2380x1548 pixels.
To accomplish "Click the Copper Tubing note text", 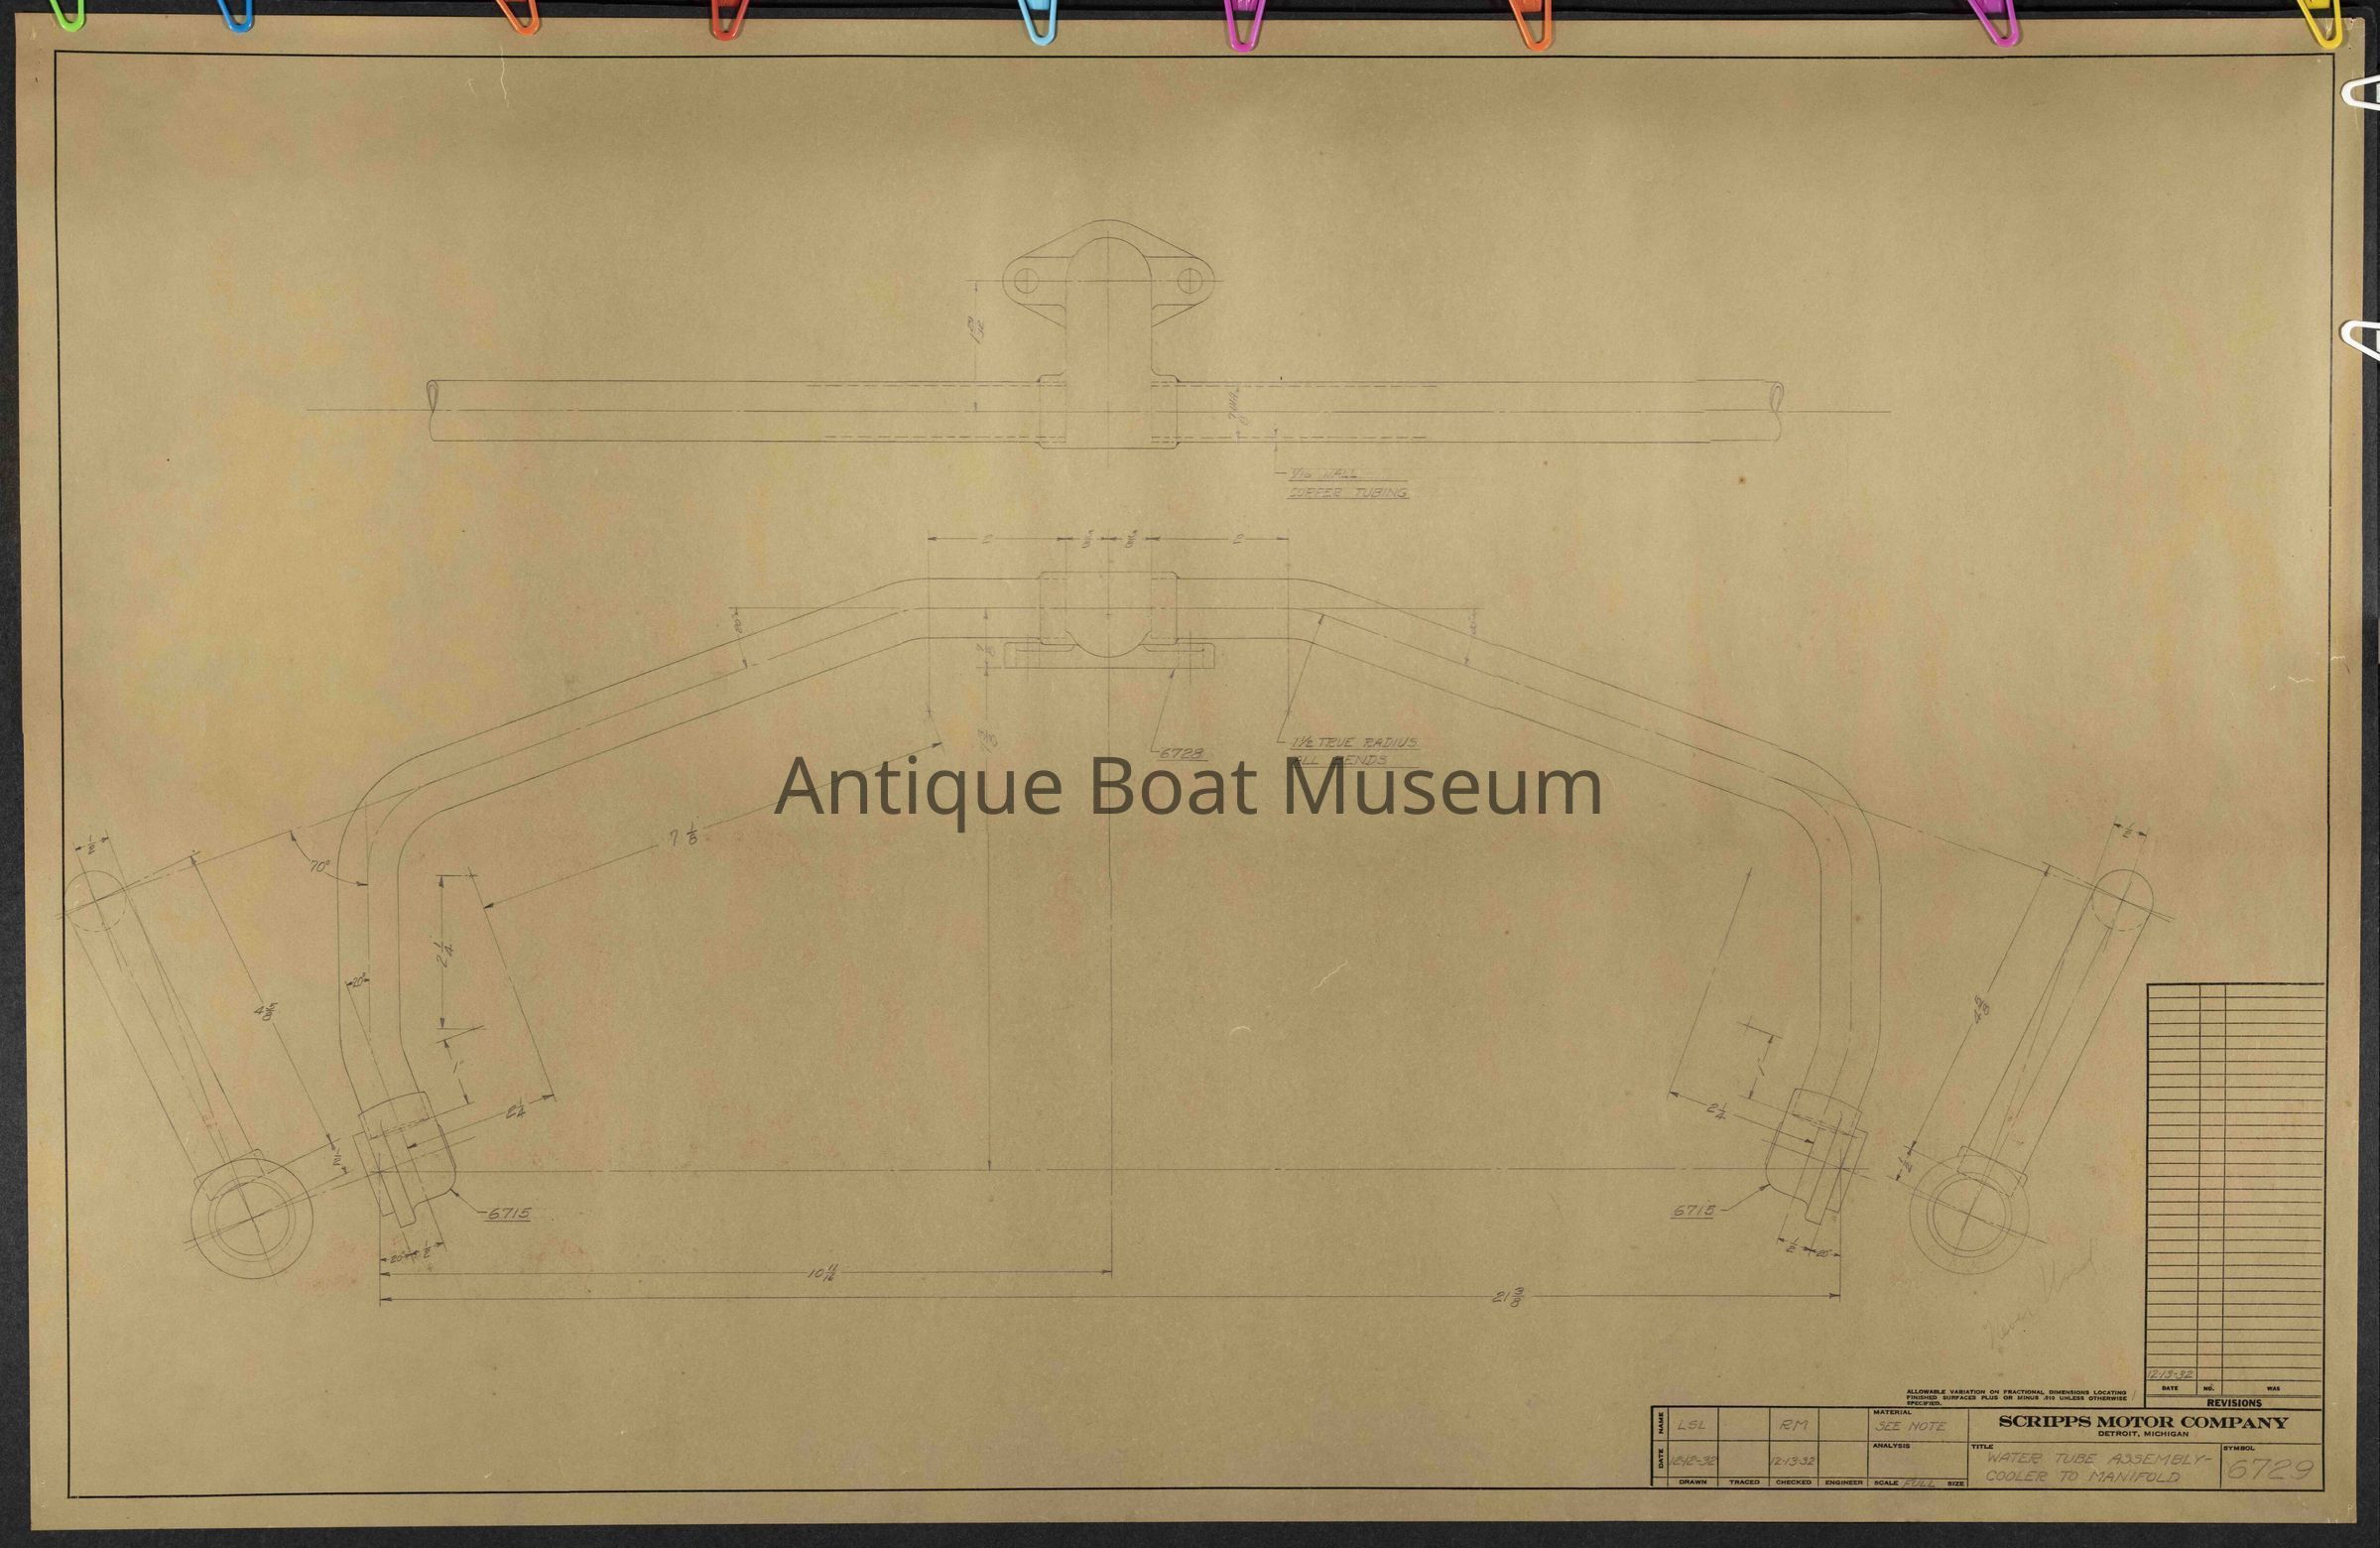I will coord(1347,493).
